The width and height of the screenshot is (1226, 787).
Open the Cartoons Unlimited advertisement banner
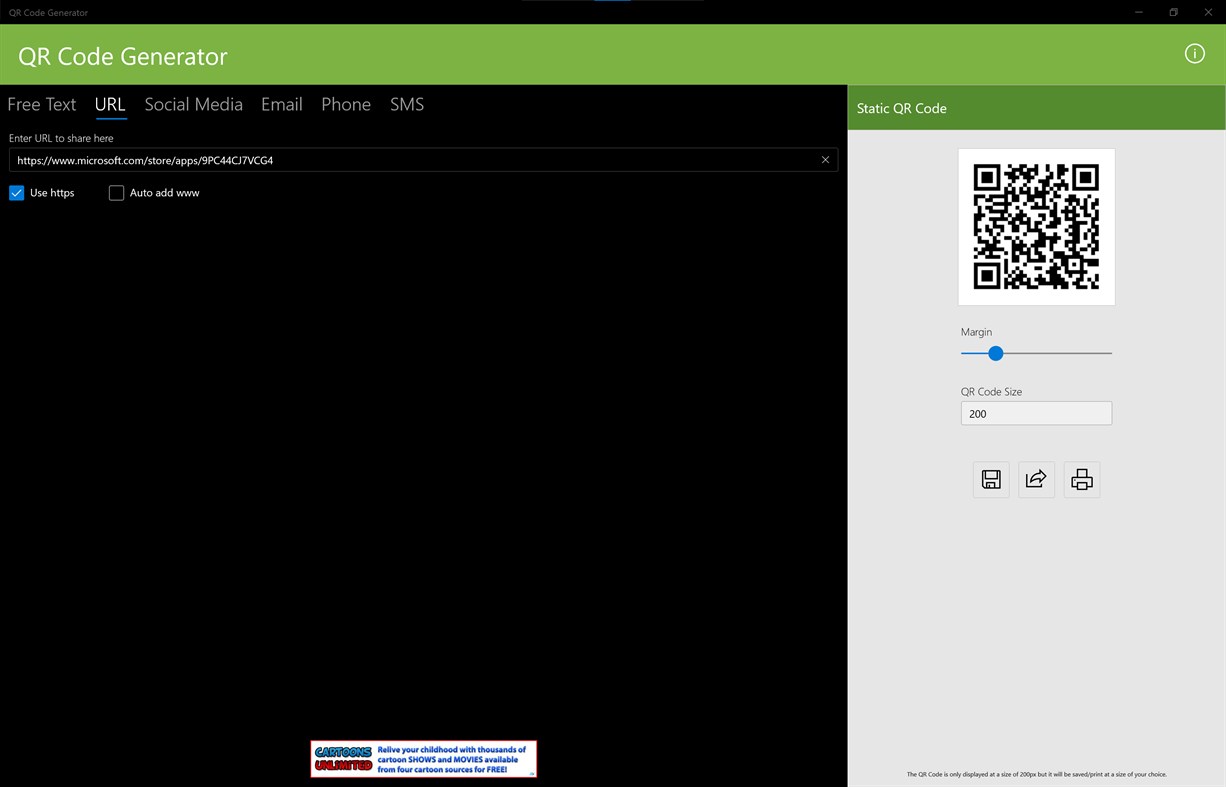[x=423, y=758]
